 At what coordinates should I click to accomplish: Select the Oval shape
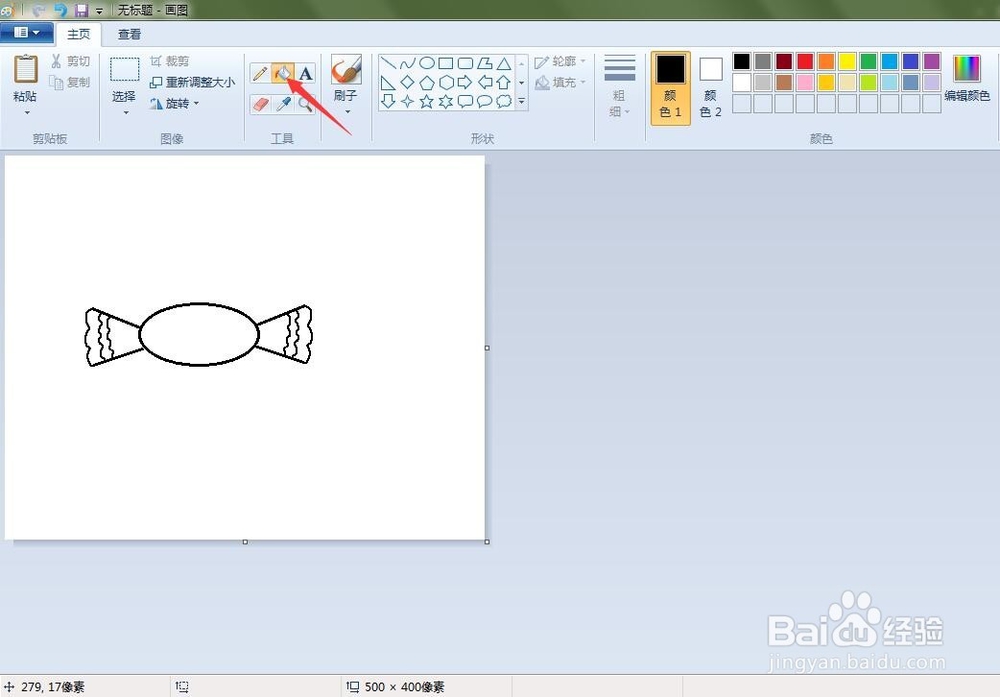click(427, 63)
